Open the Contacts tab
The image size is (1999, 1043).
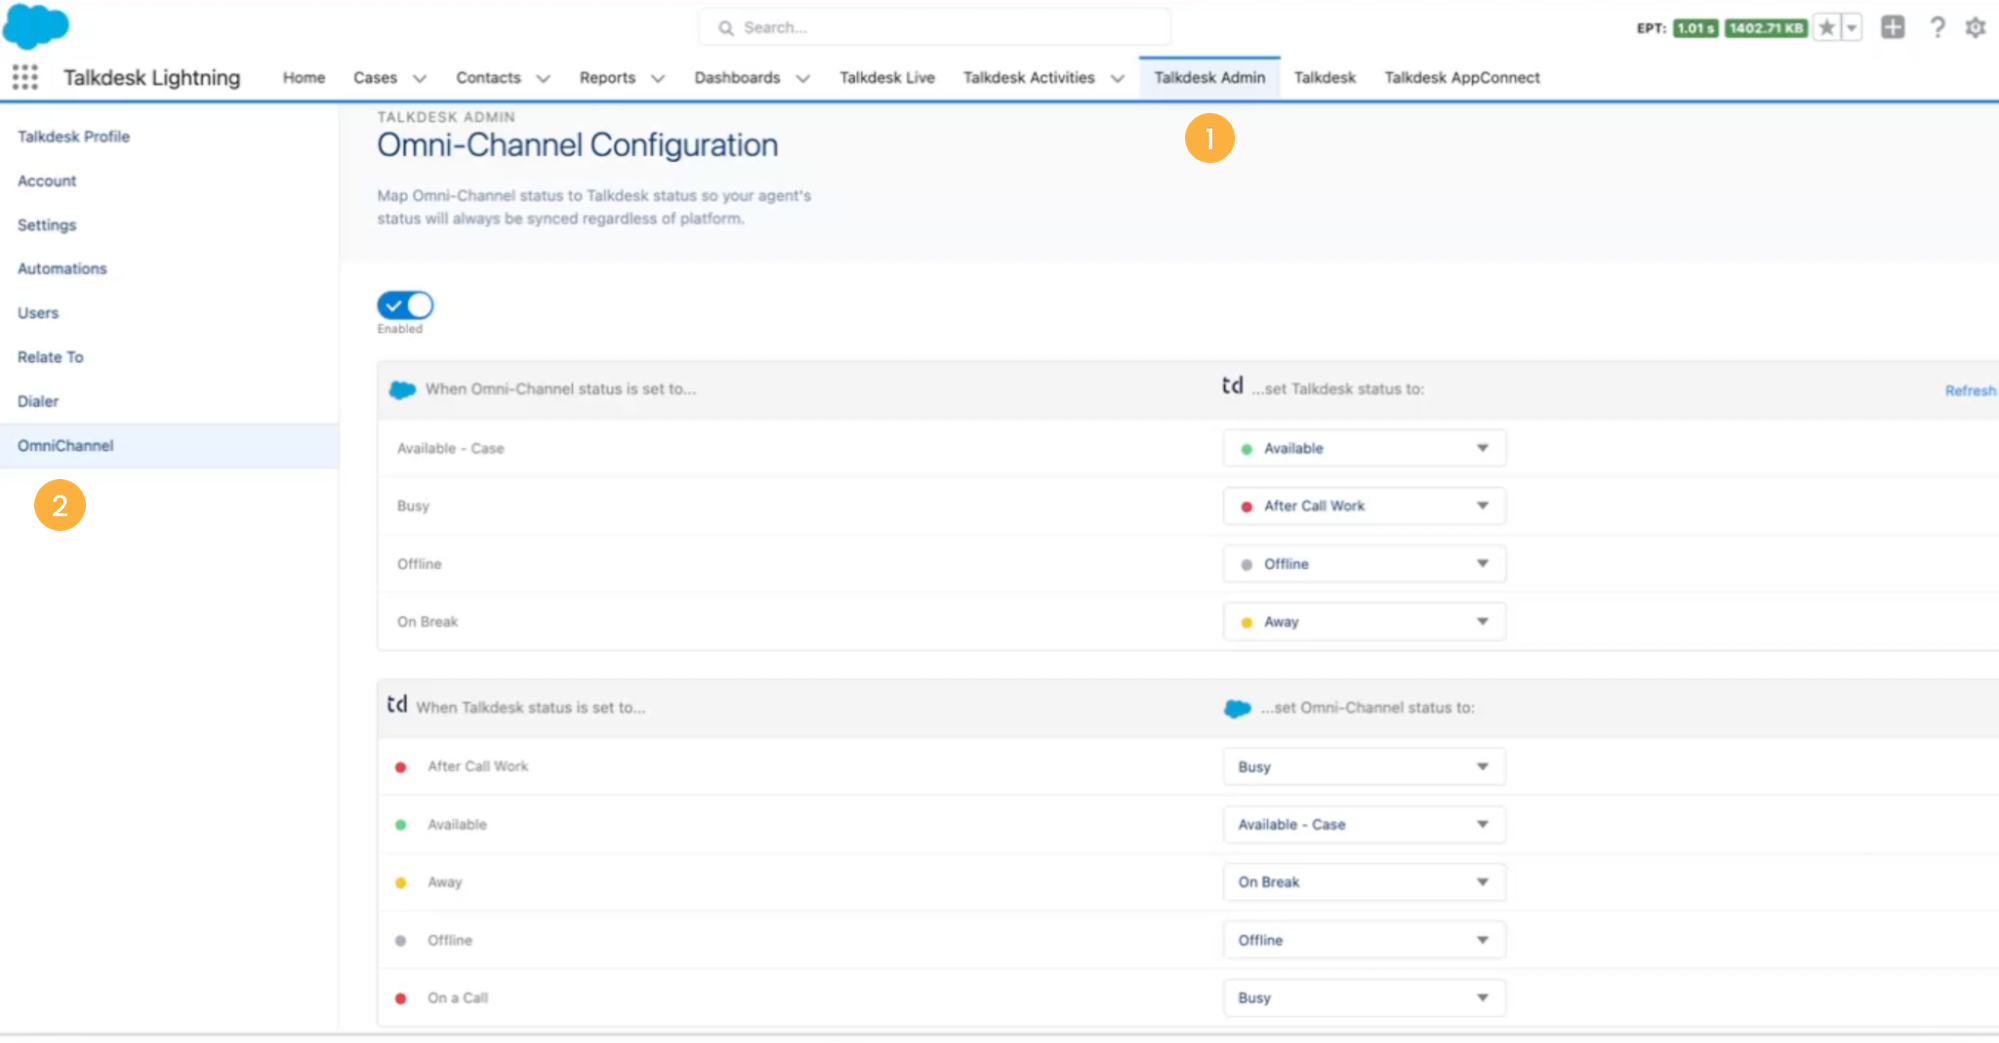(x=488, y=78)
